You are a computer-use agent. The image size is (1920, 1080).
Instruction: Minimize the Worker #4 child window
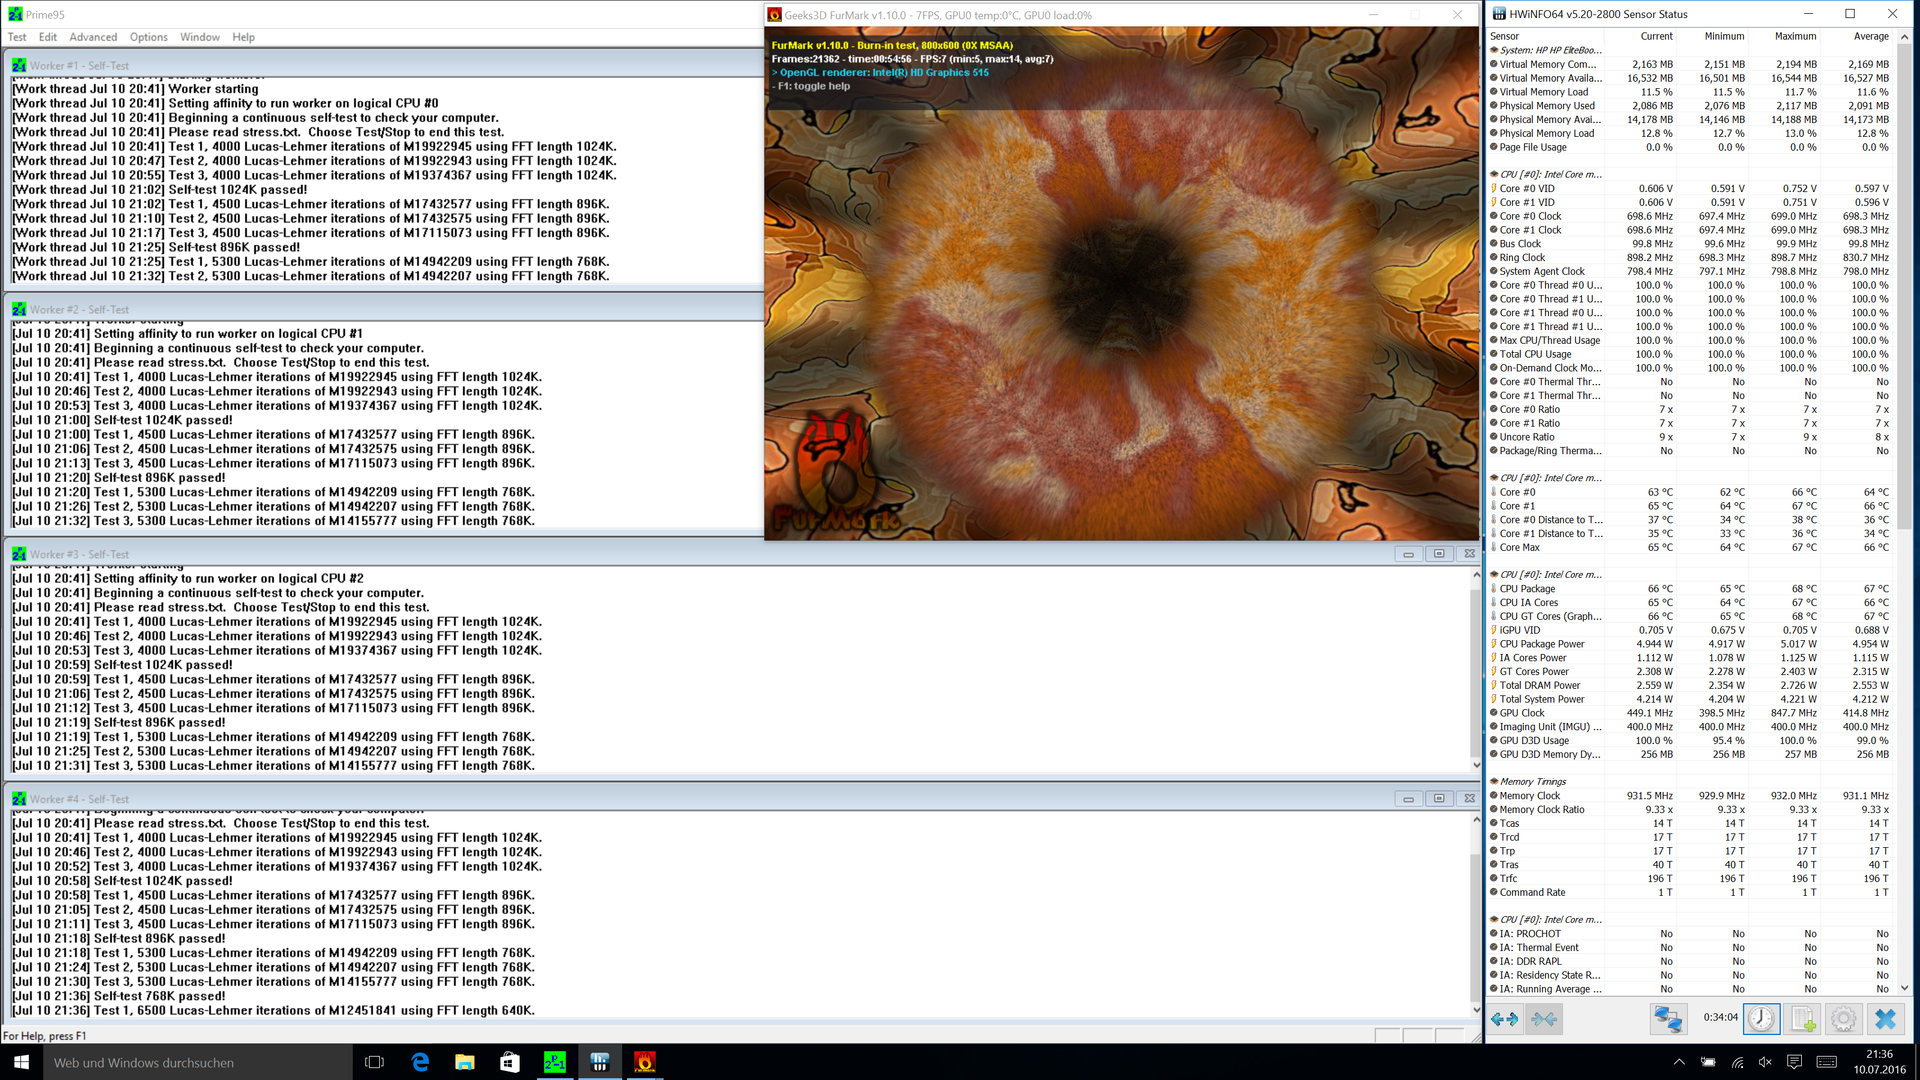pos(1408,799)
